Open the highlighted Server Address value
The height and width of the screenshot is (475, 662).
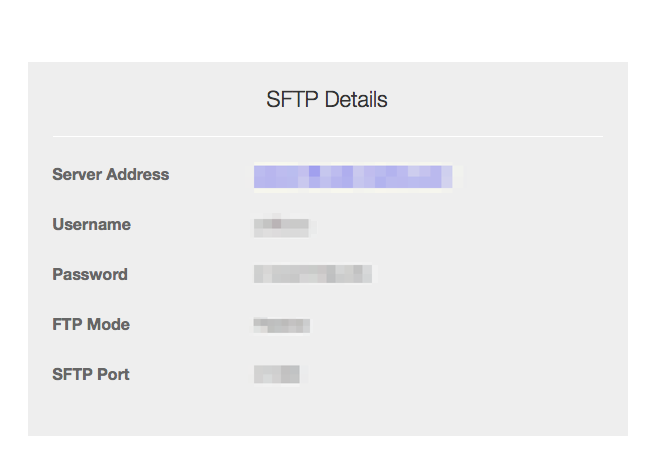click(x=352, y=177)
